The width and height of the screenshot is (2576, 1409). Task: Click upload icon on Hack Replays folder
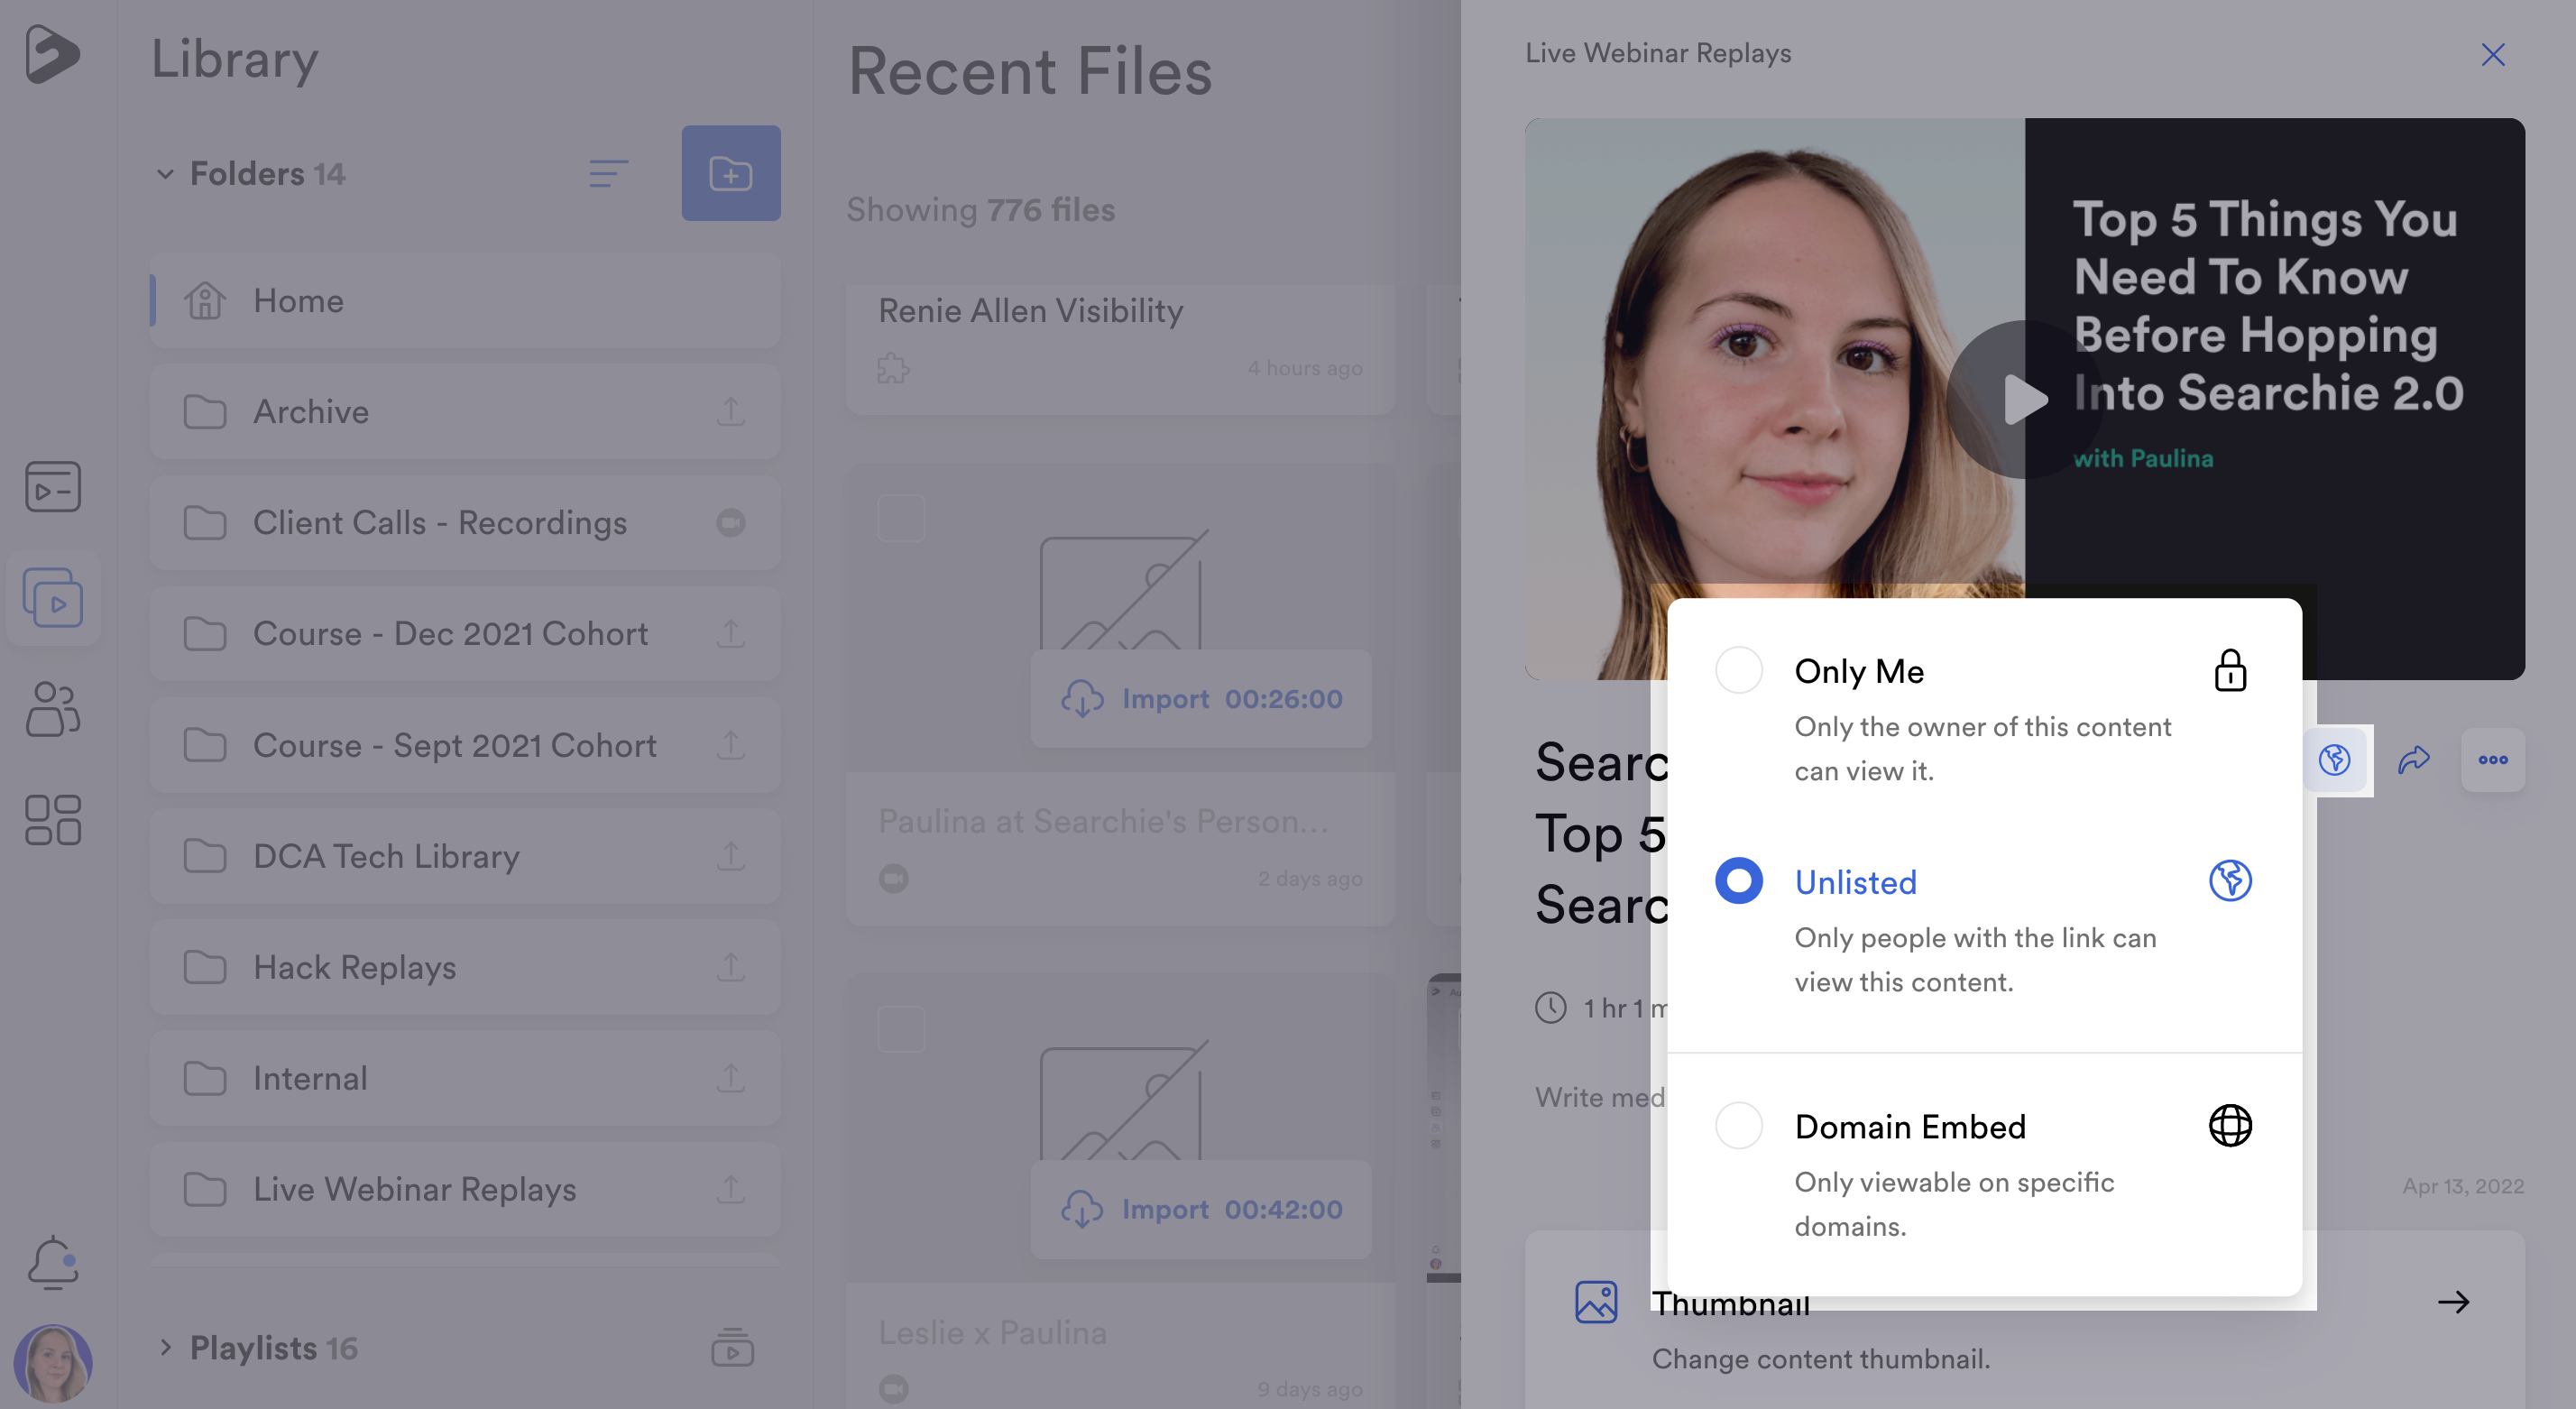coord(731,966)
